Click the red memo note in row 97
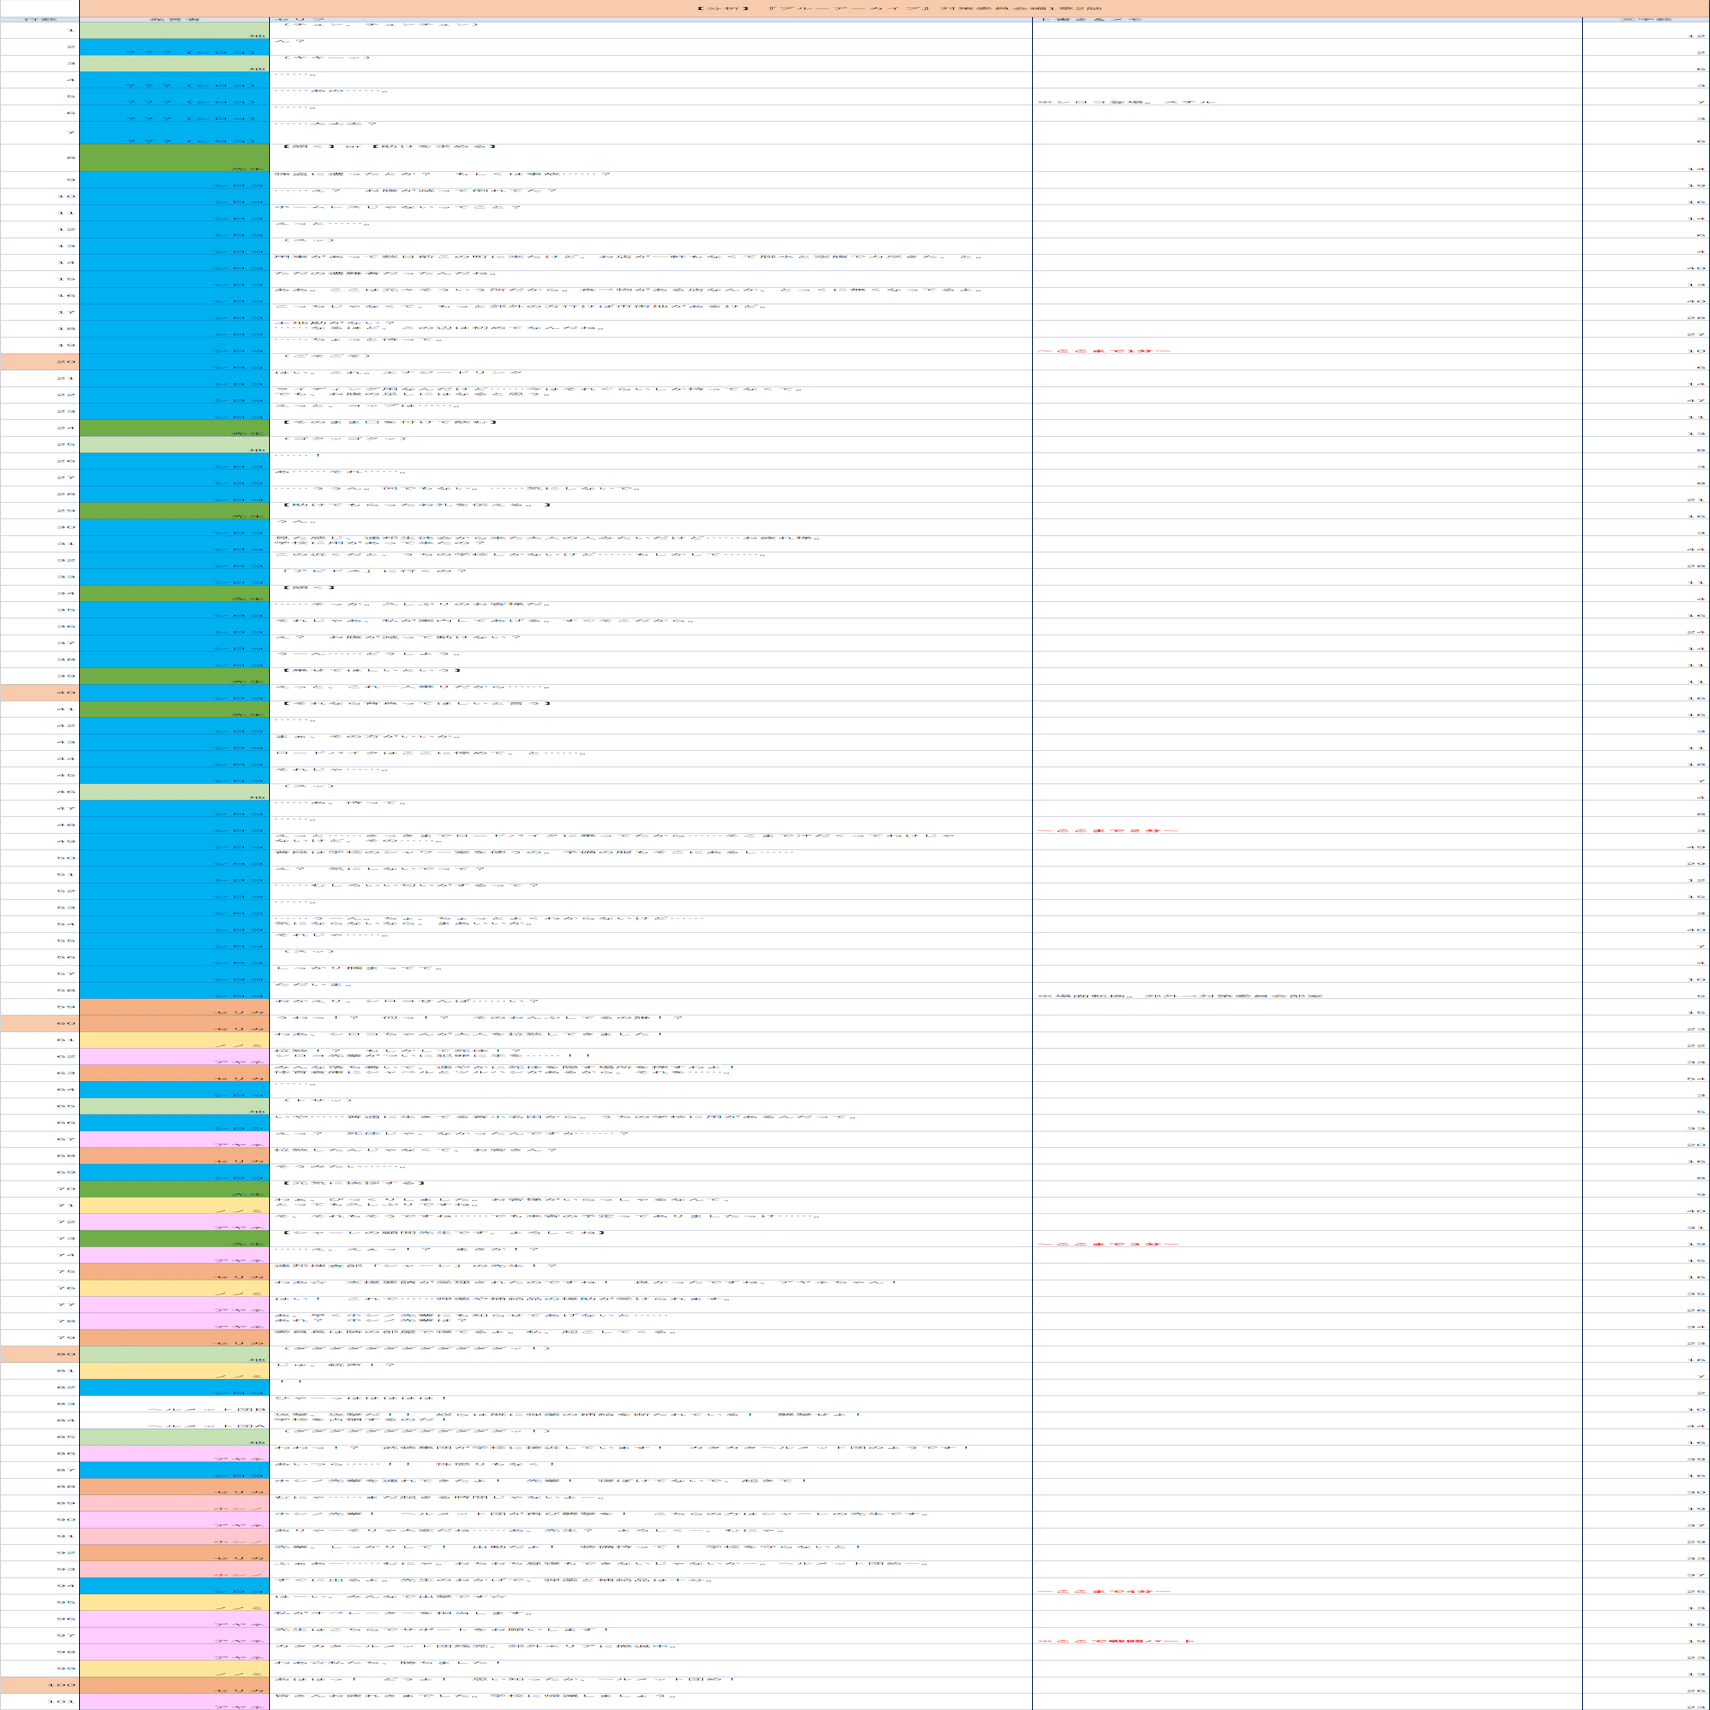Viewport: 1710px width, 1710px height. [x=1116, y=1641]
